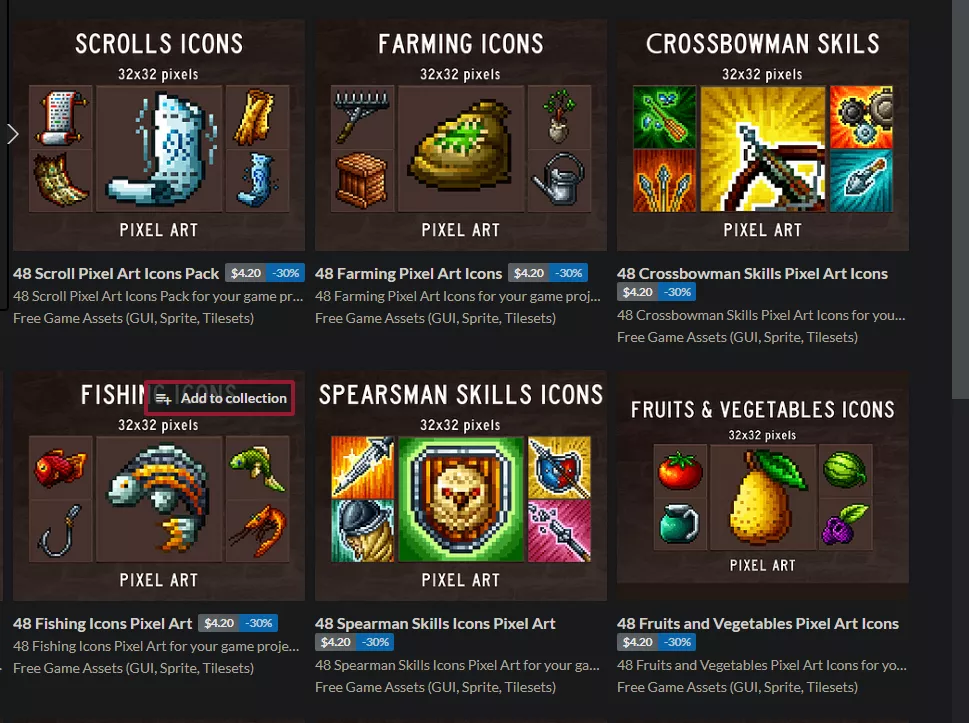Image resolution: width=969 pixels, height=723 pixels.
Task: Click the red tomato icon
Action: pos(680,471)
